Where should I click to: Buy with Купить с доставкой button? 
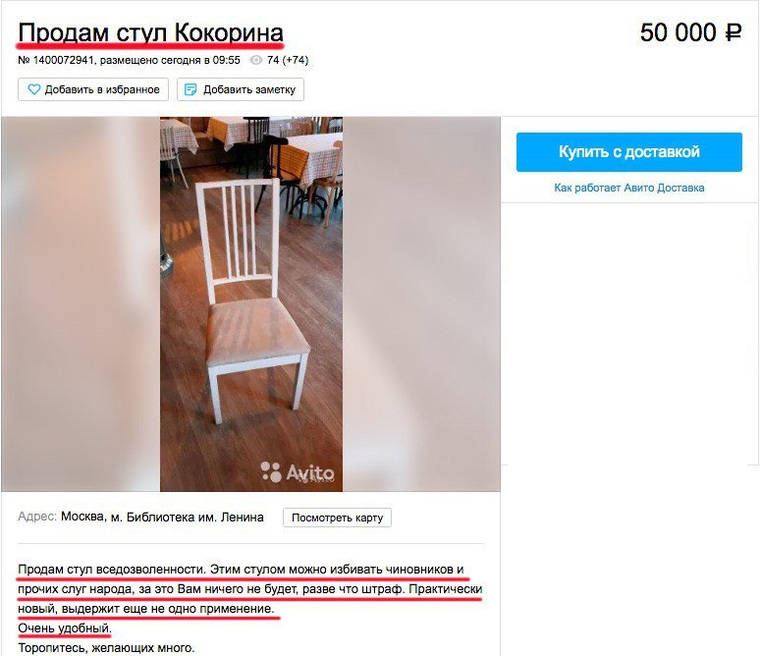pos(629,152)
